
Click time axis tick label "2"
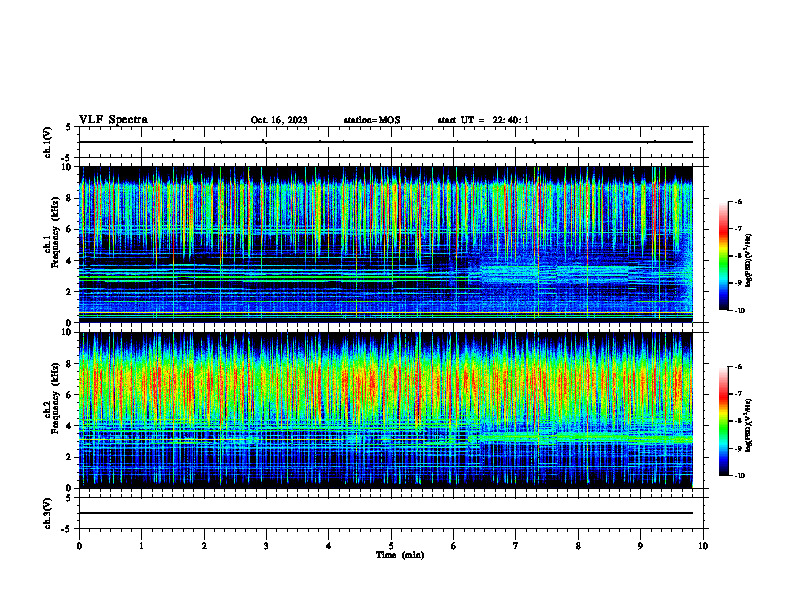tap(204, 546)
